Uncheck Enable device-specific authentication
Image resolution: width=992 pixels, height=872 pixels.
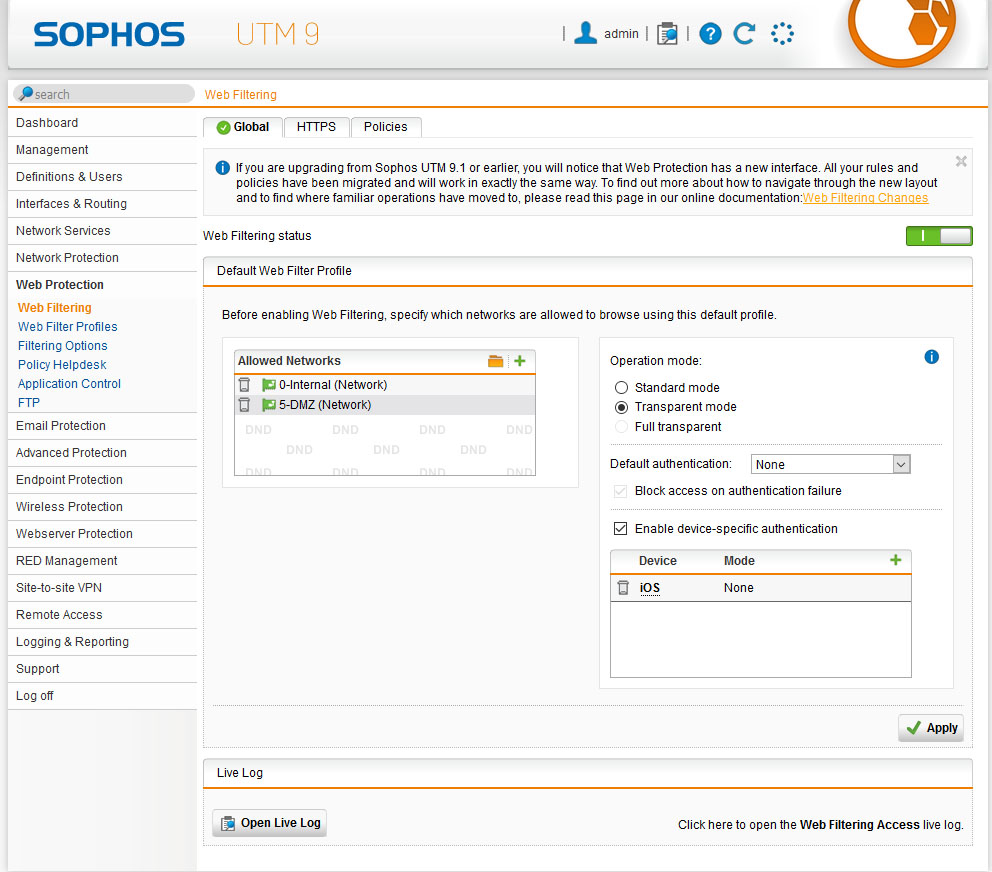coord(621,529)
